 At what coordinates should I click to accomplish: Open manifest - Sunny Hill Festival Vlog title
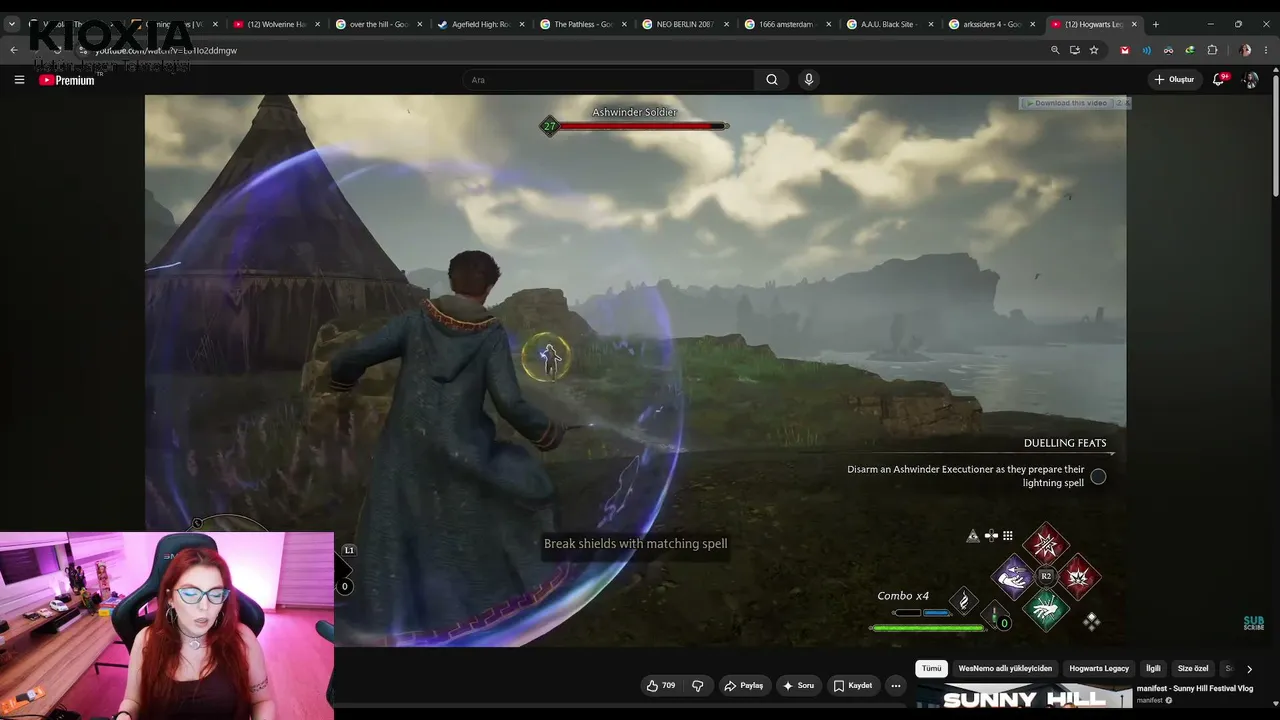pyautogui.click(x=1194, y=689)
